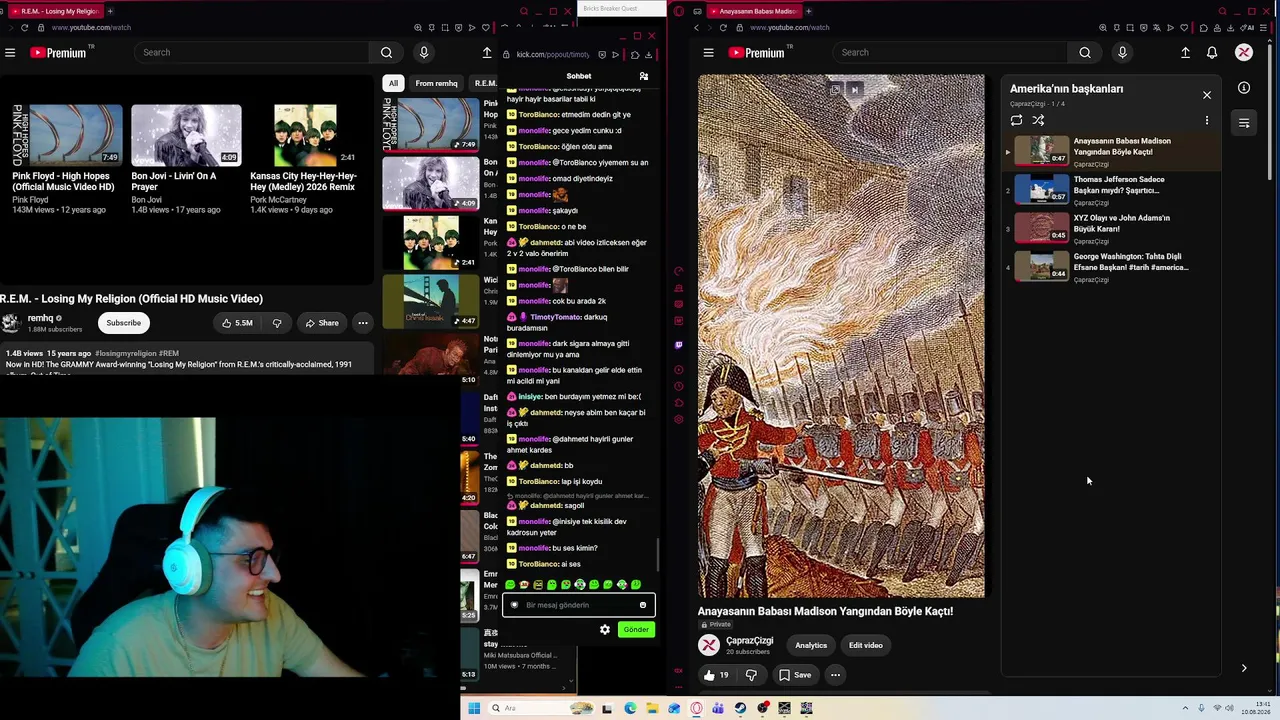This screenshot has height=720, width=1280.
Task: Click the search magnifier button in left YouTube window
Action: coord(386,52)
